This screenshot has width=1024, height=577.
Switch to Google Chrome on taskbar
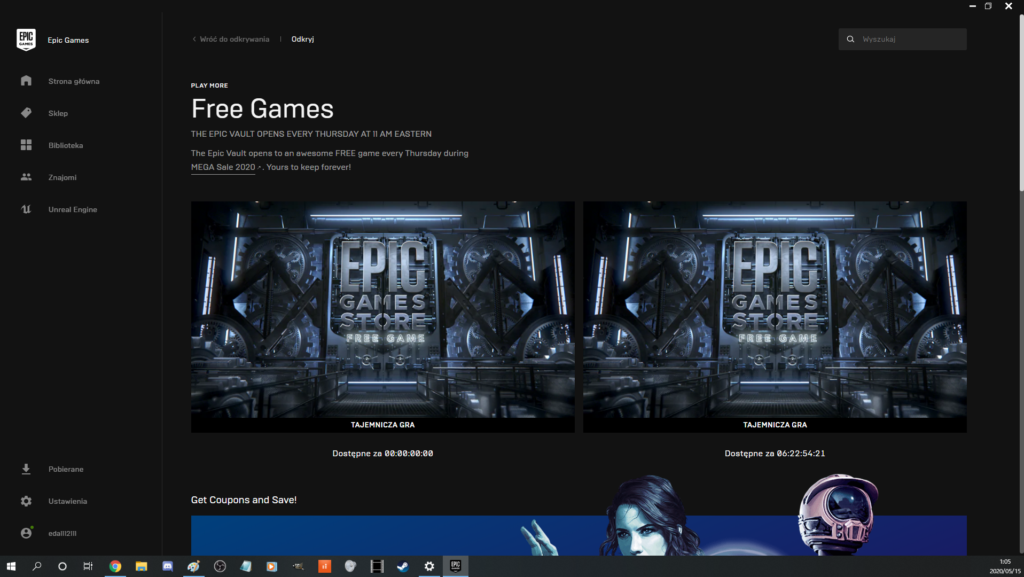[x=115, y=567]
